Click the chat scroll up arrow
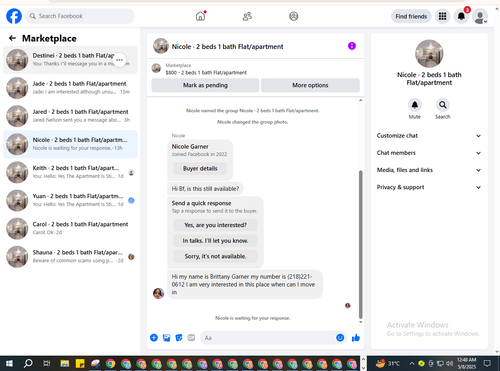Image resolution: width=500 pixels, height=371 pixels. coord(360,100)
